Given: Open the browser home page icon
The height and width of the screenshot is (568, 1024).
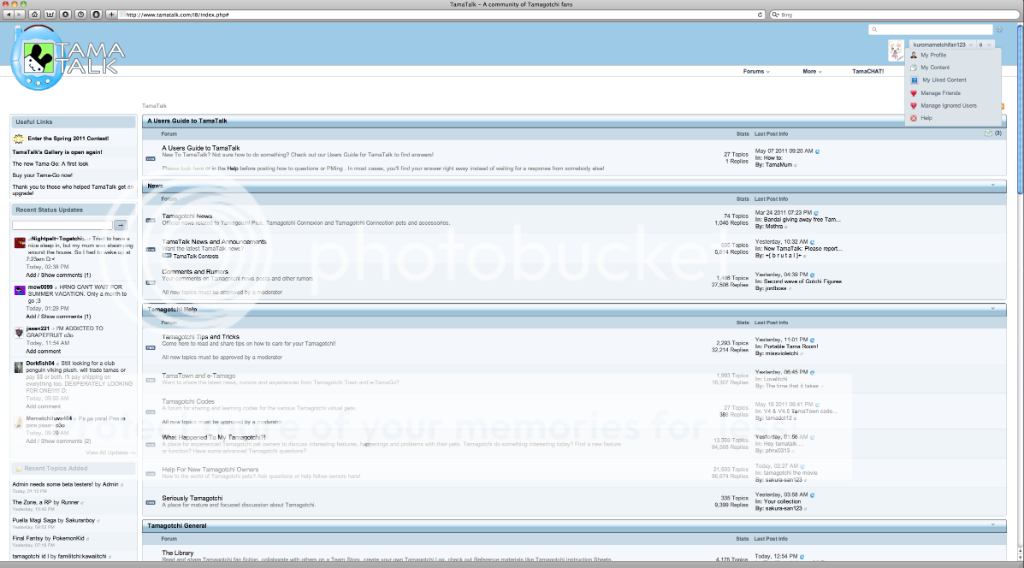Looking at the screenshot, I should (x=34, y=14).
